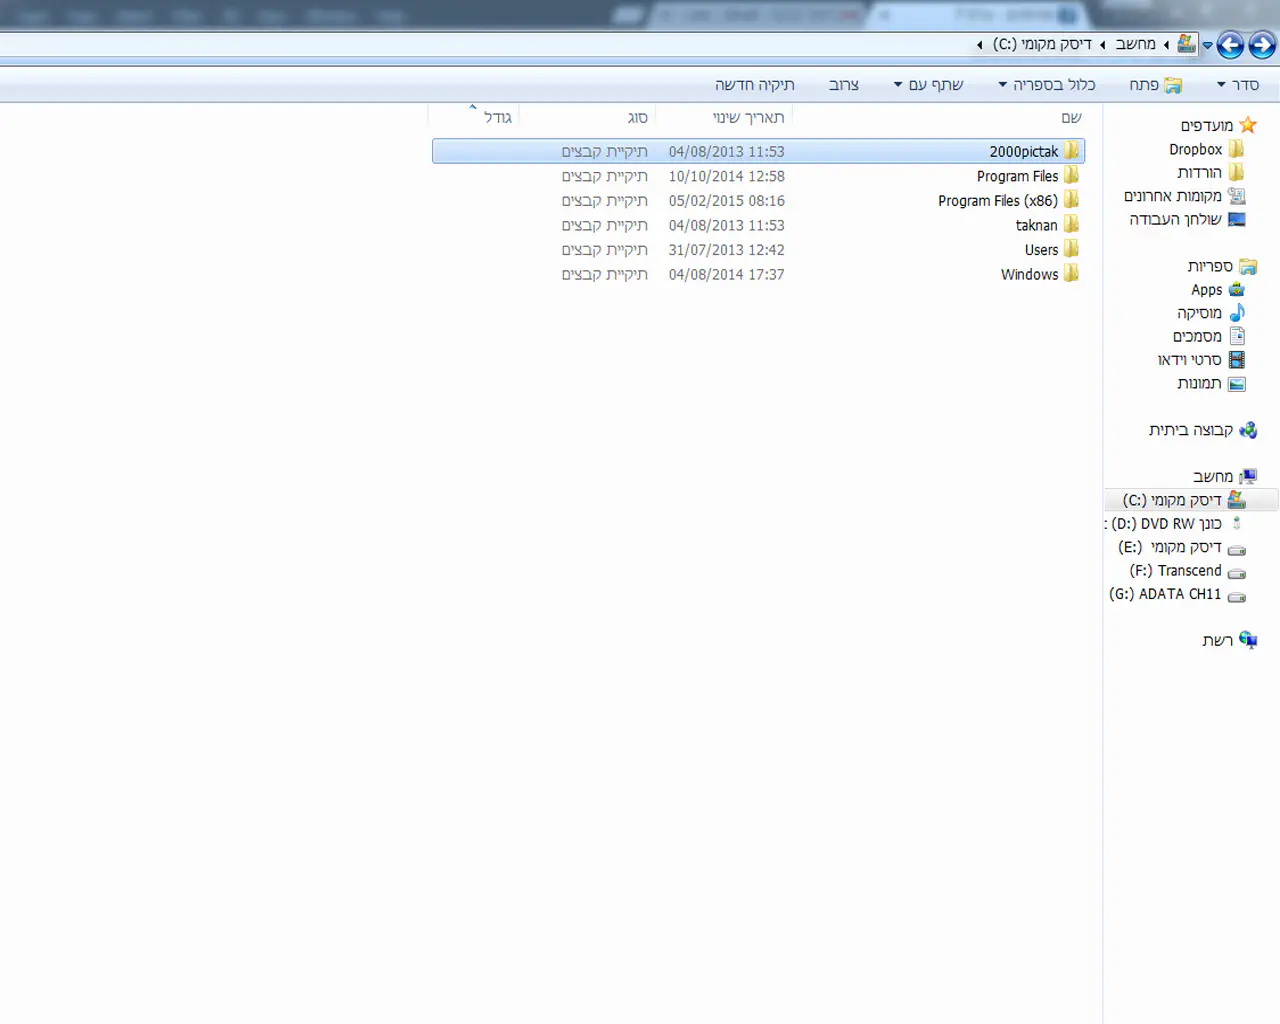Click the Back navigation arrow button
Image resolution: width=1280 pixels, height=1024 pixels.
(x=1262, y=45)
